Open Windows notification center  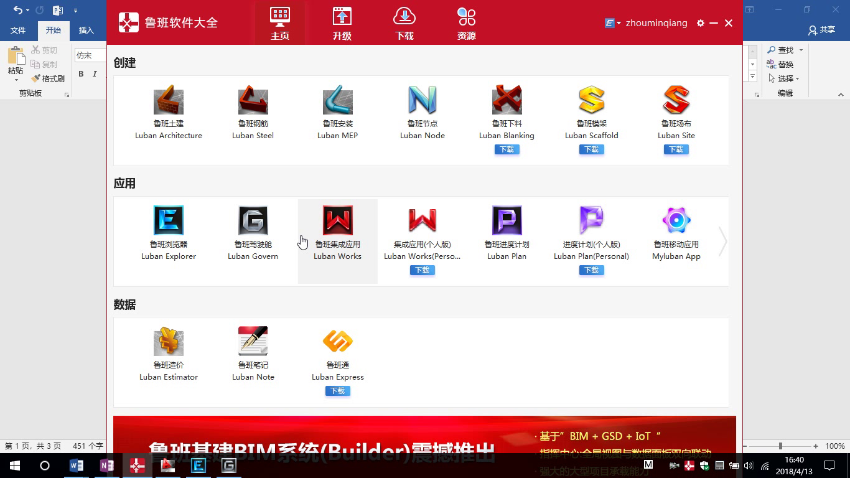[x=829, y=466]
